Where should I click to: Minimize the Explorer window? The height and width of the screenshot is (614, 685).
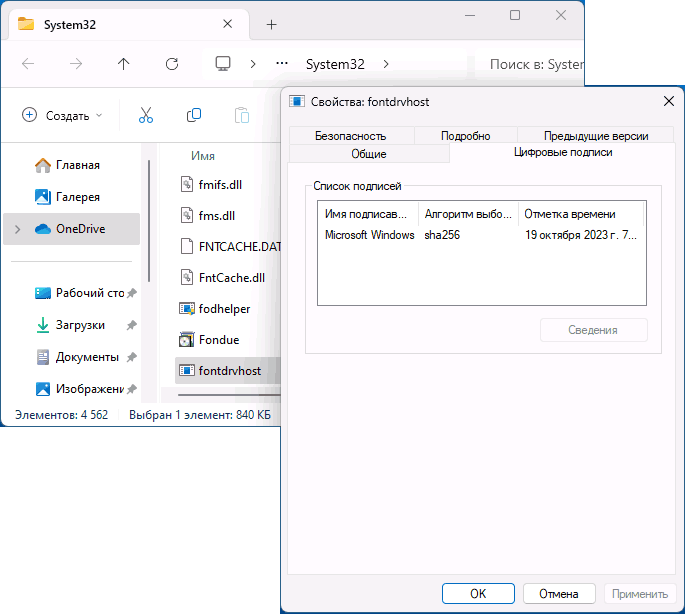click(x=470, y=16)
